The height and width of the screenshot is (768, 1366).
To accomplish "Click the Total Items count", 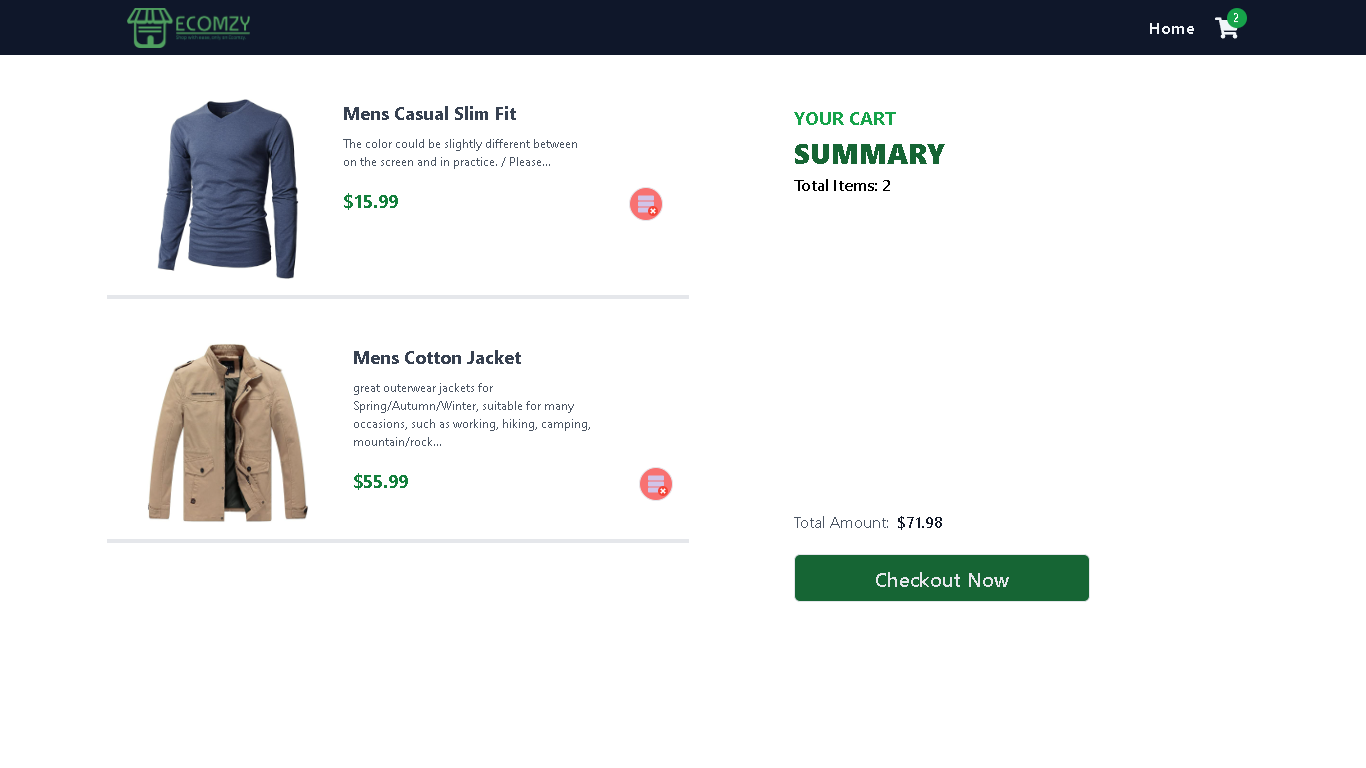I will [x=842, y=186].
